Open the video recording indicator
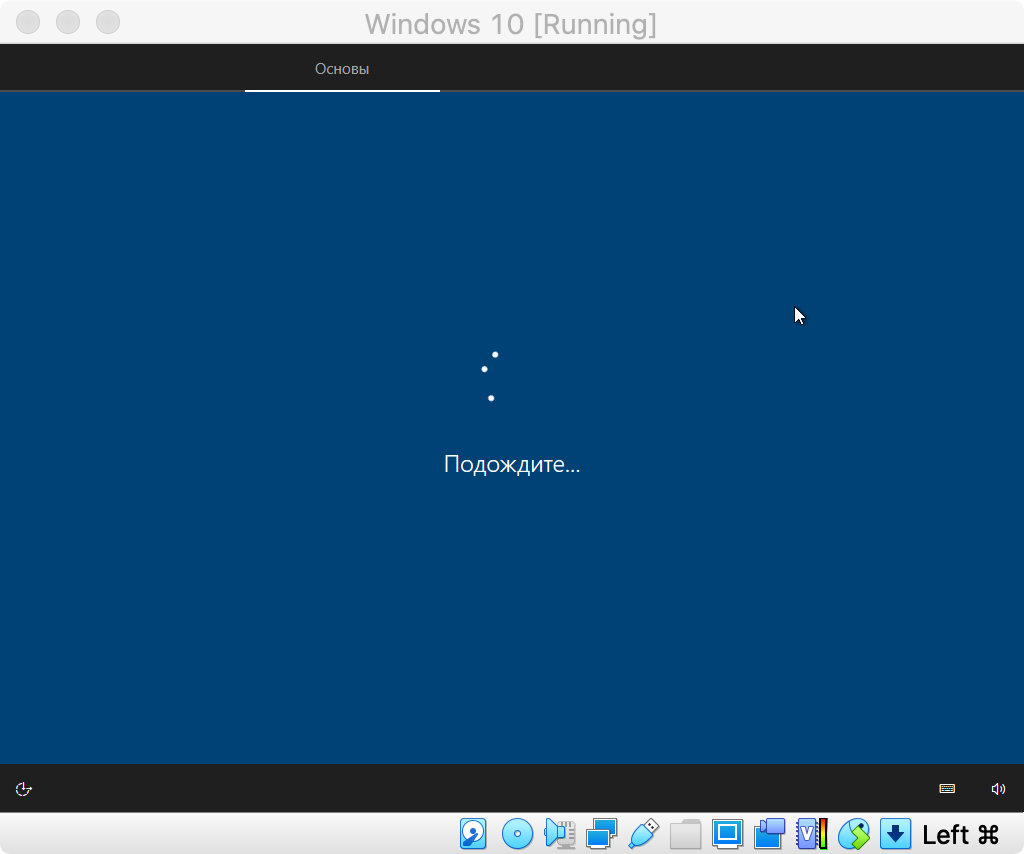The image size is (1024, 854). tap(769, 834)
